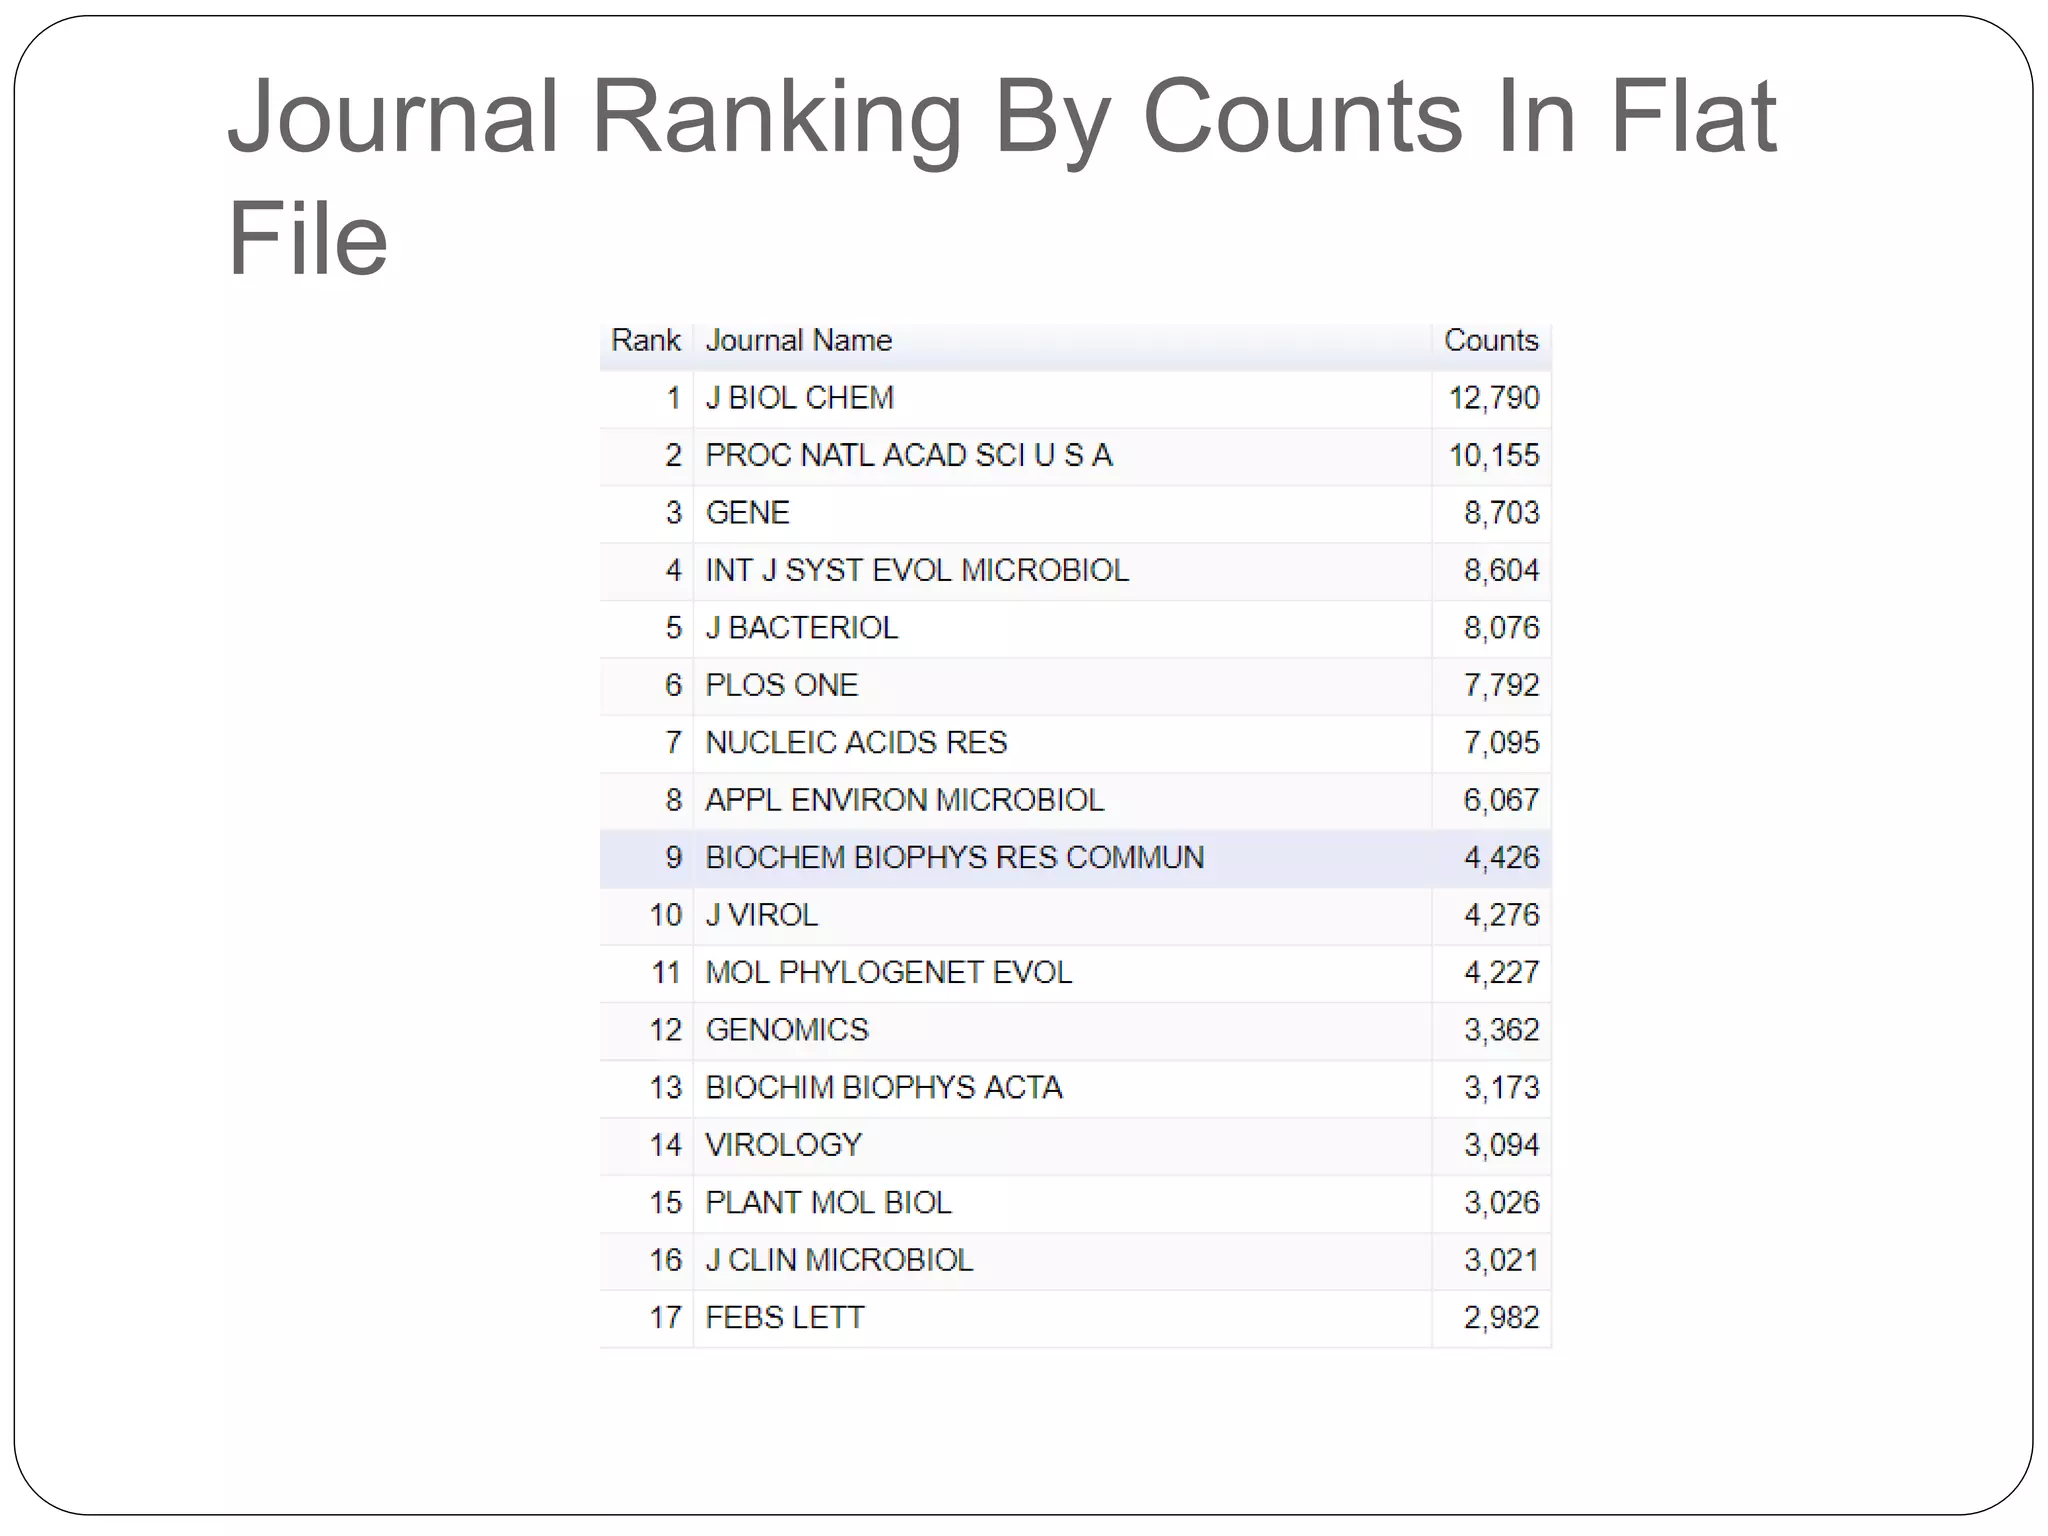Select the J BIOL CHEM row
The image size is (2048, 1536).
point(799,398)
